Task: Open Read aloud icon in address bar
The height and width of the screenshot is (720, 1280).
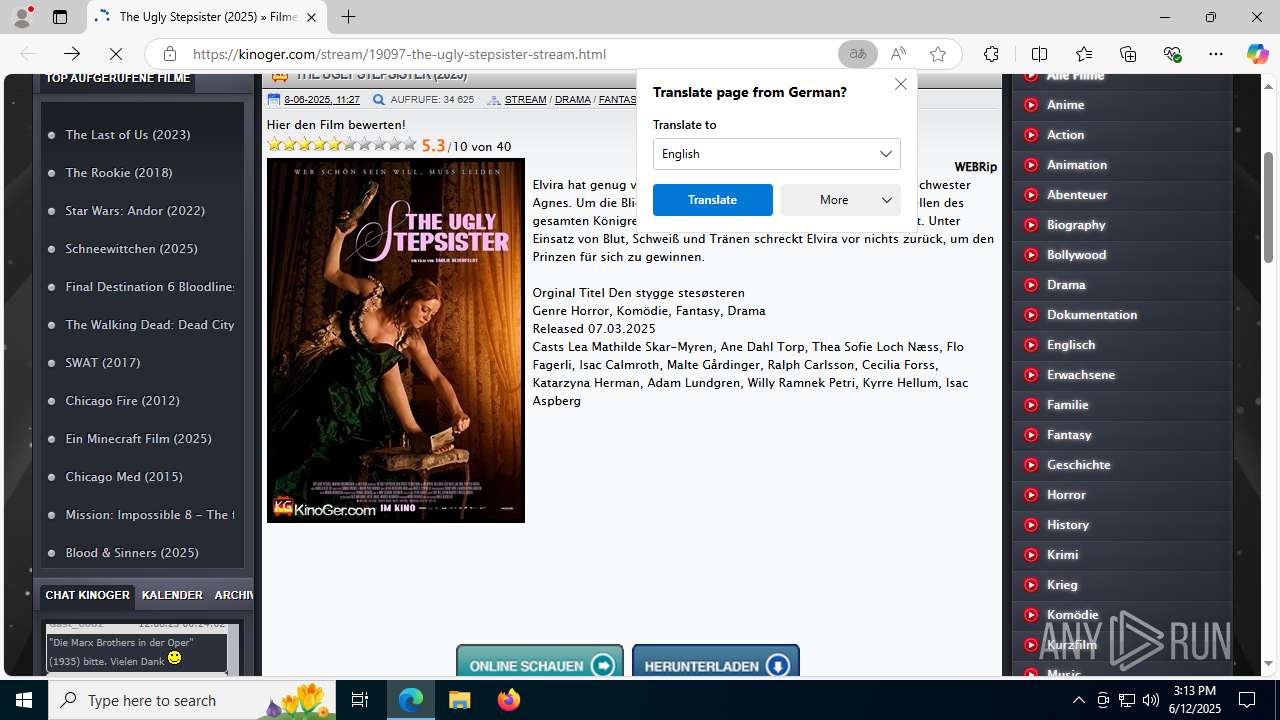Action: (898, 54)
